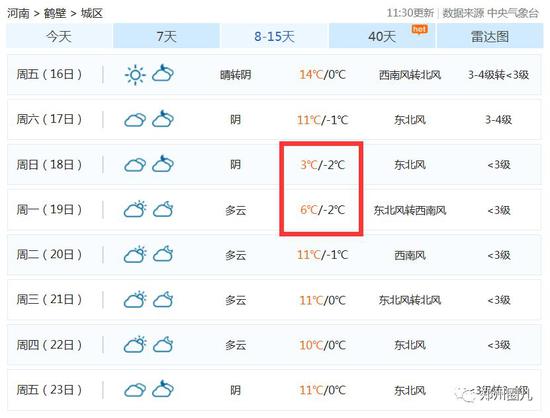Select the 周三（21日）date label

(x=49, y=300)
